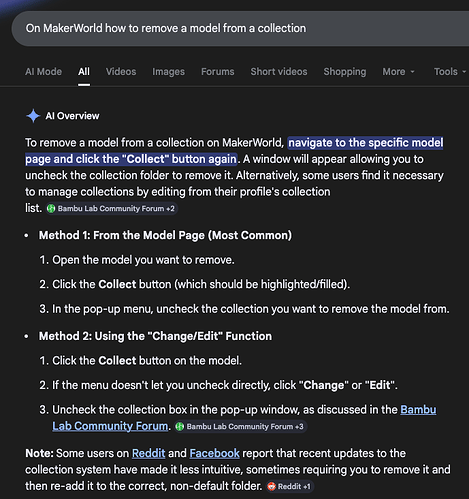Screen dimensions: 469x499
Task: Open the Bambu Lab Community Forum +2 sources chip
Action: point(111,209)
